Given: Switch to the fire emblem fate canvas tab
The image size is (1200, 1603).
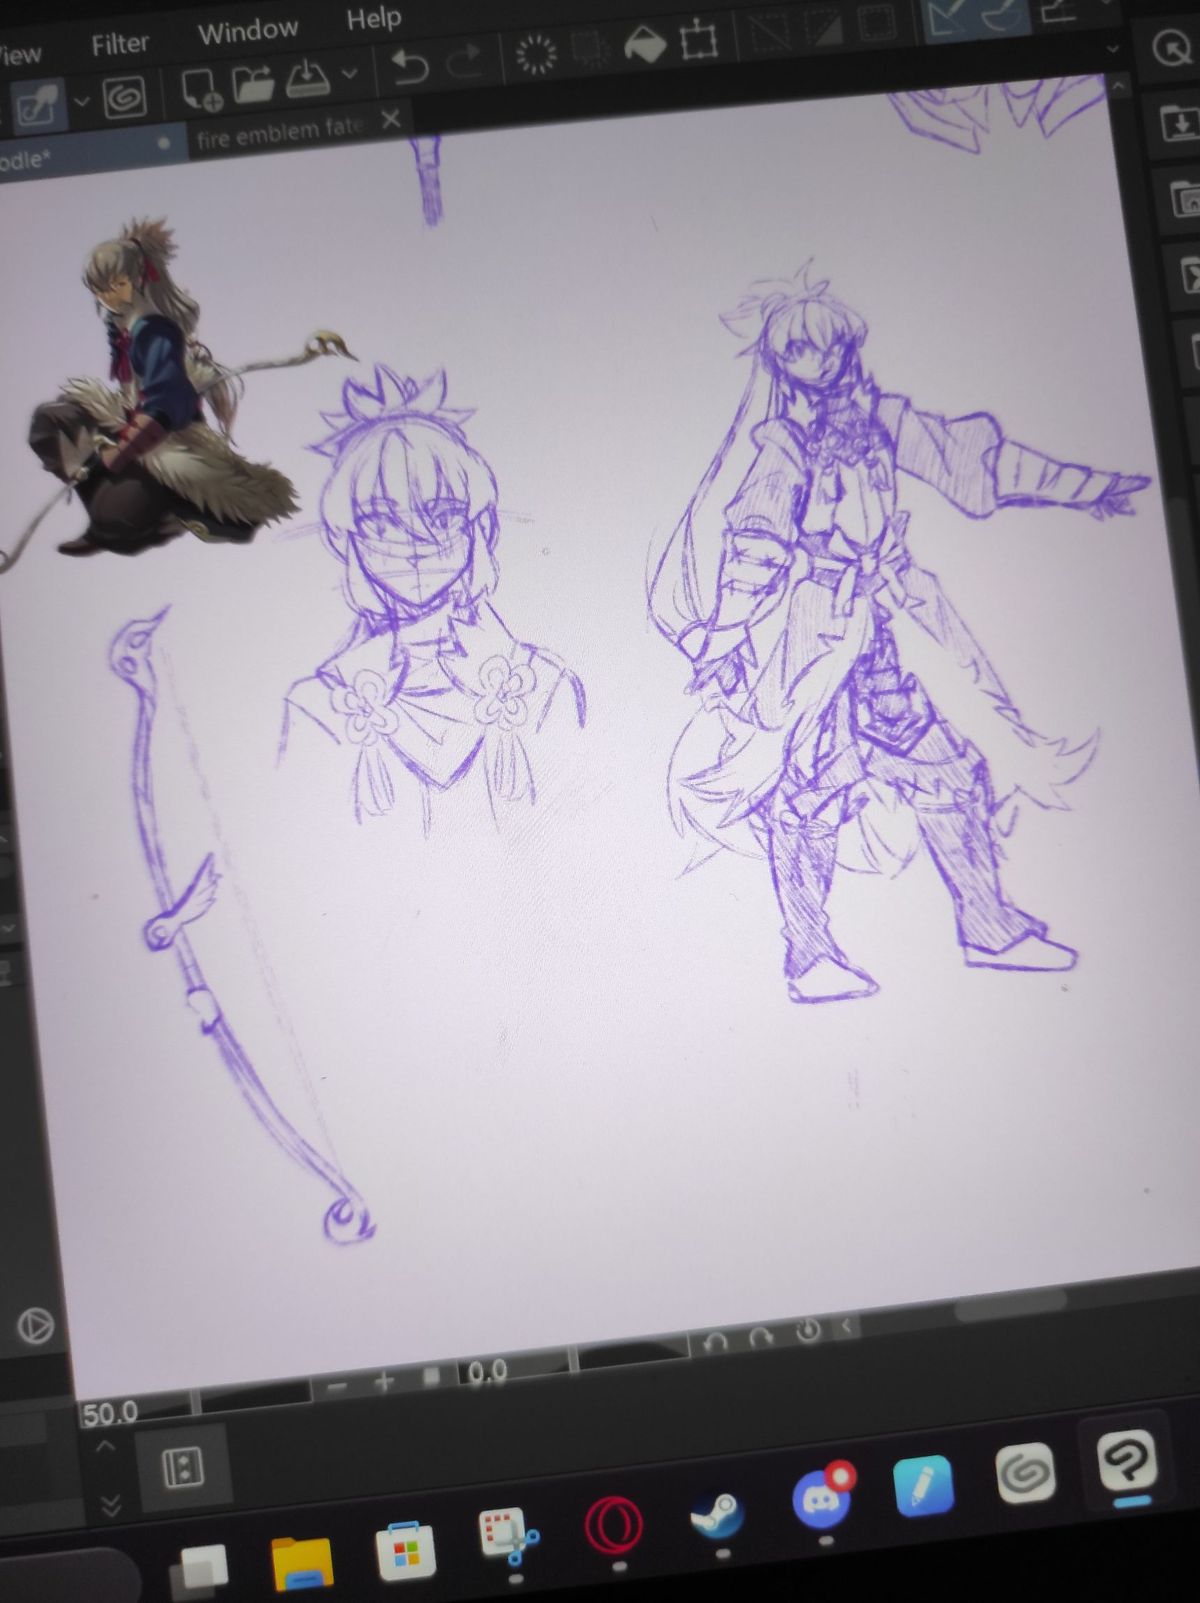Looking at the screenshot, I should click(x=281, y=133).
